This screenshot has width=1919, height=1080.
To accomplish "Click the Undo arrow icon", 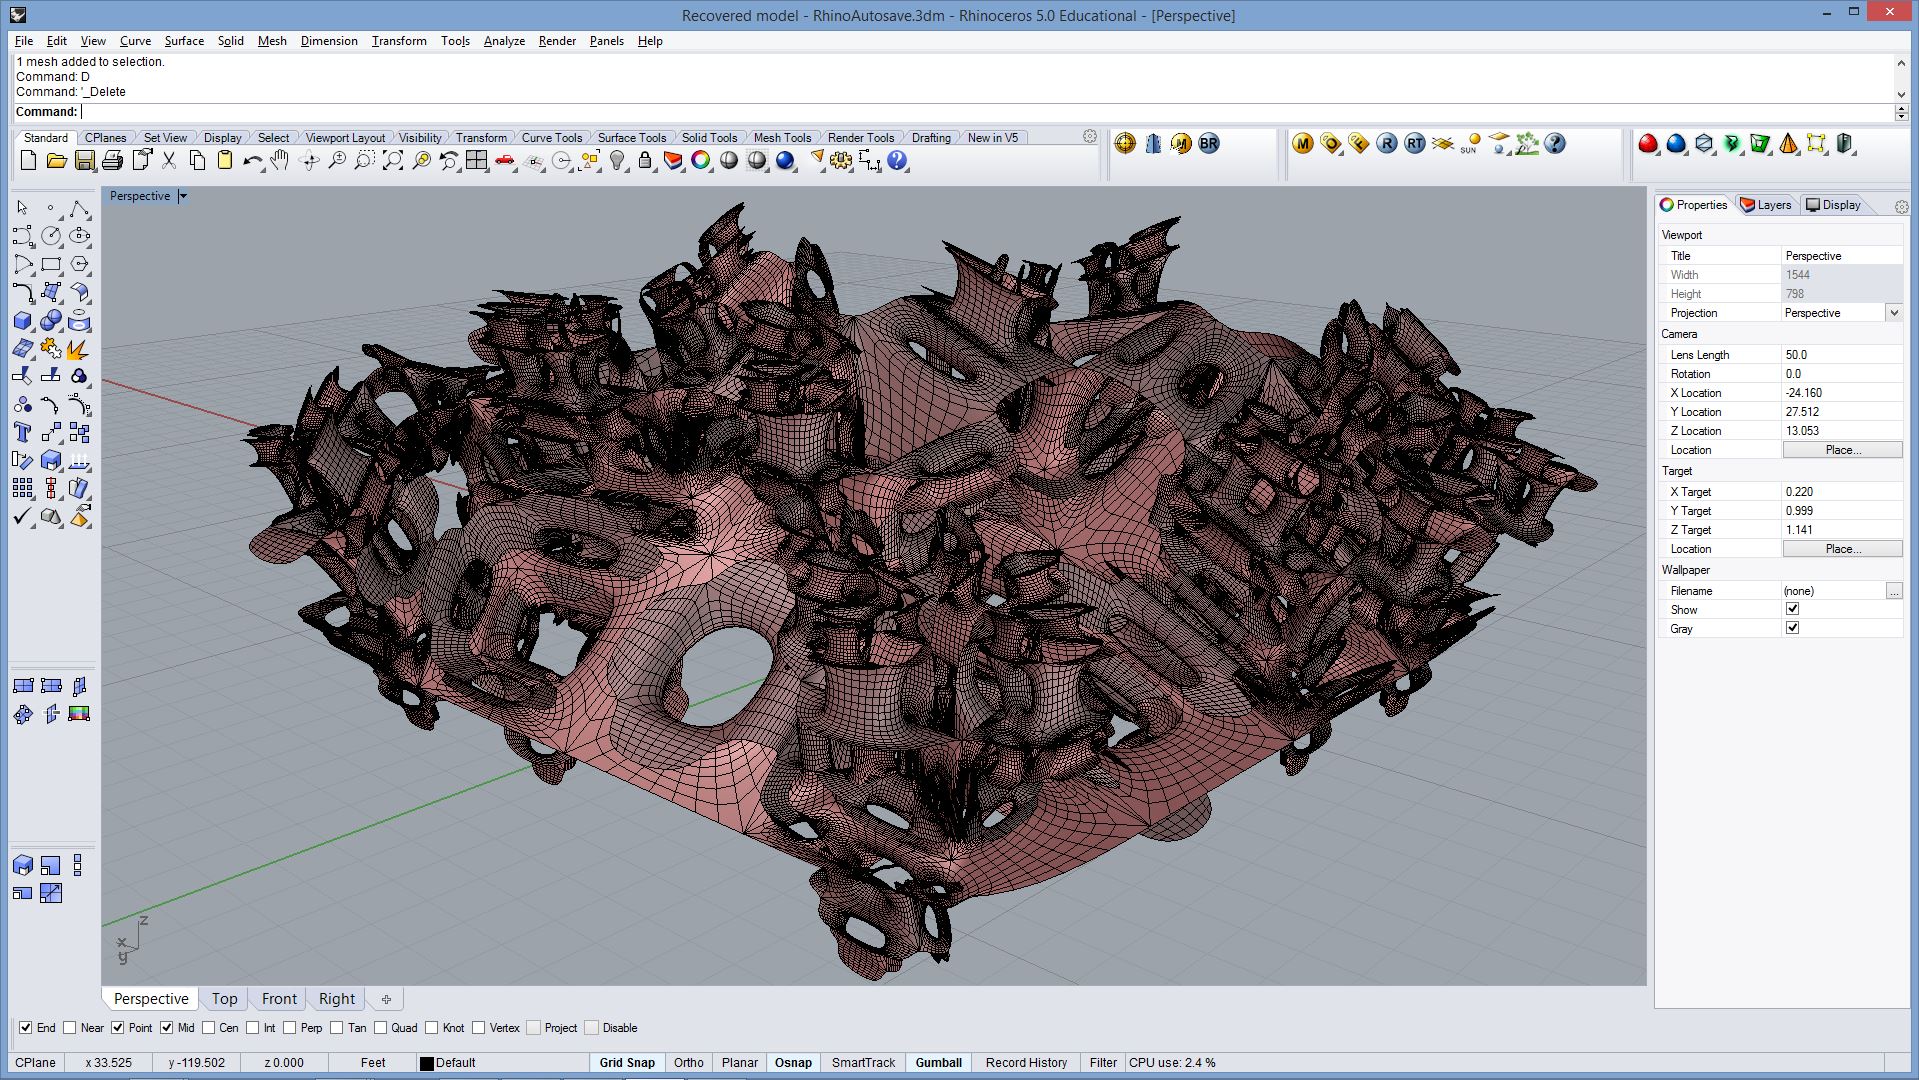I will 252,161.
